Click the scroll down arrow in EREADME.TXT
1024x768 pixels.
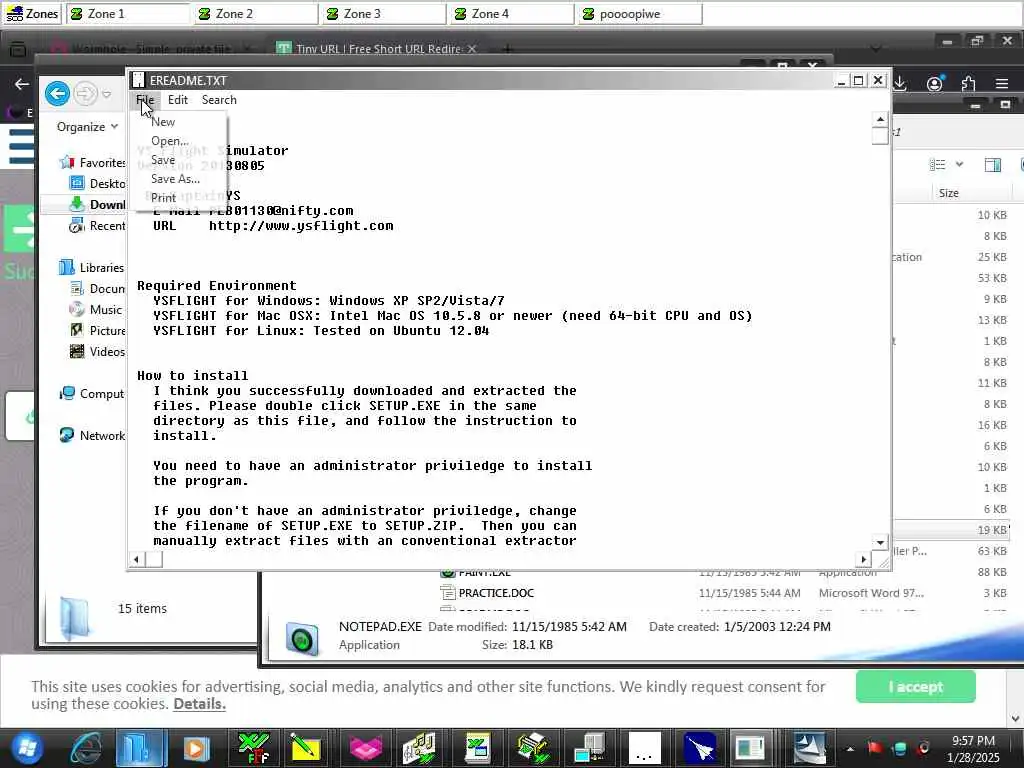(x=880, y=542)
